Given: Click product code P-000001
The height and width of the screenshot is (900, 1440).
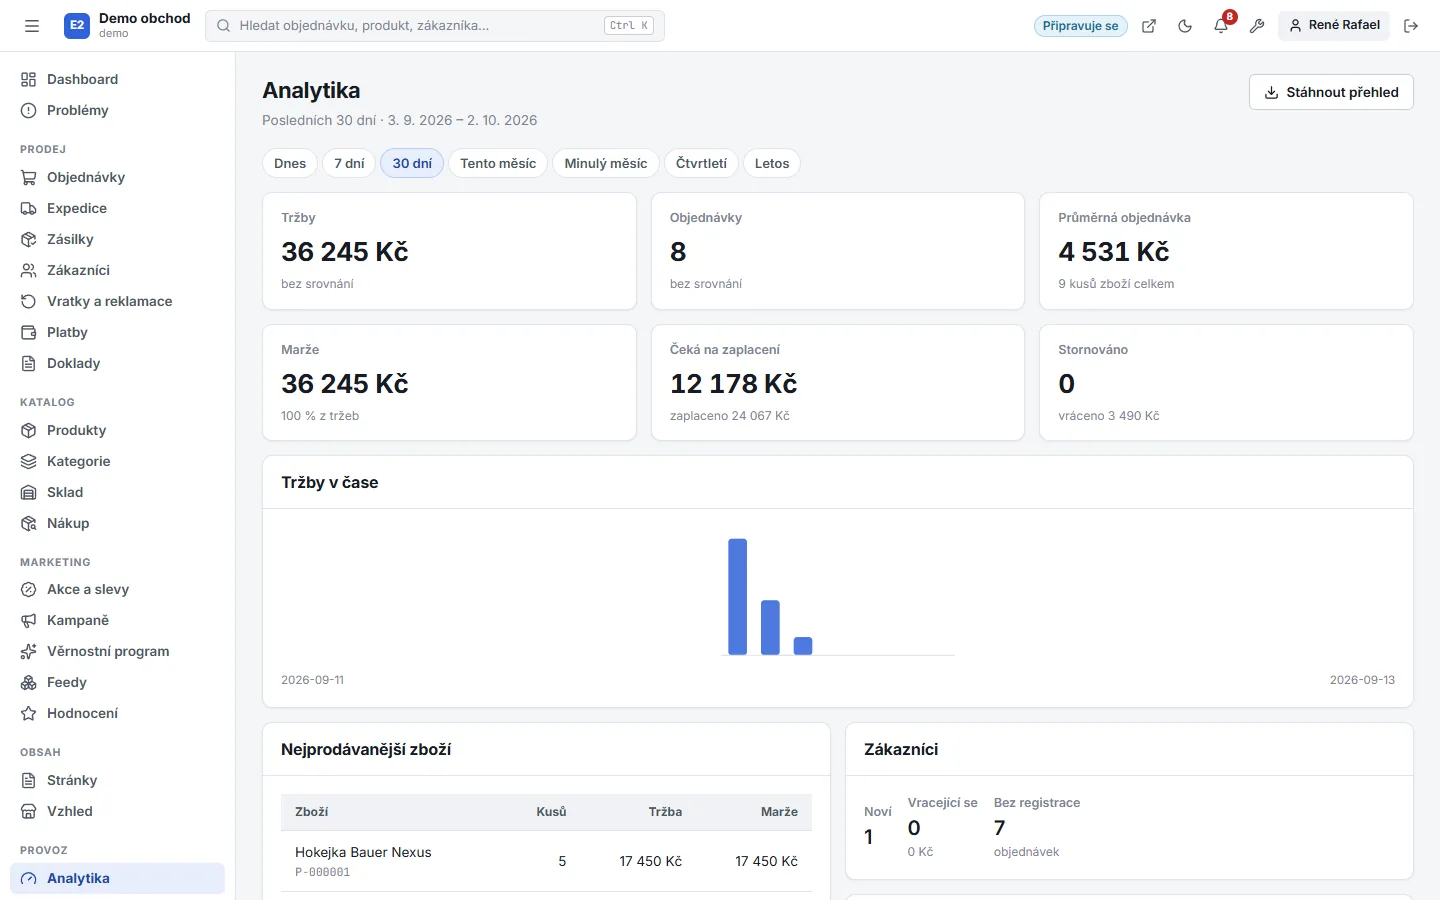Looking at the screenshot, I should click(x=323, y=872).
